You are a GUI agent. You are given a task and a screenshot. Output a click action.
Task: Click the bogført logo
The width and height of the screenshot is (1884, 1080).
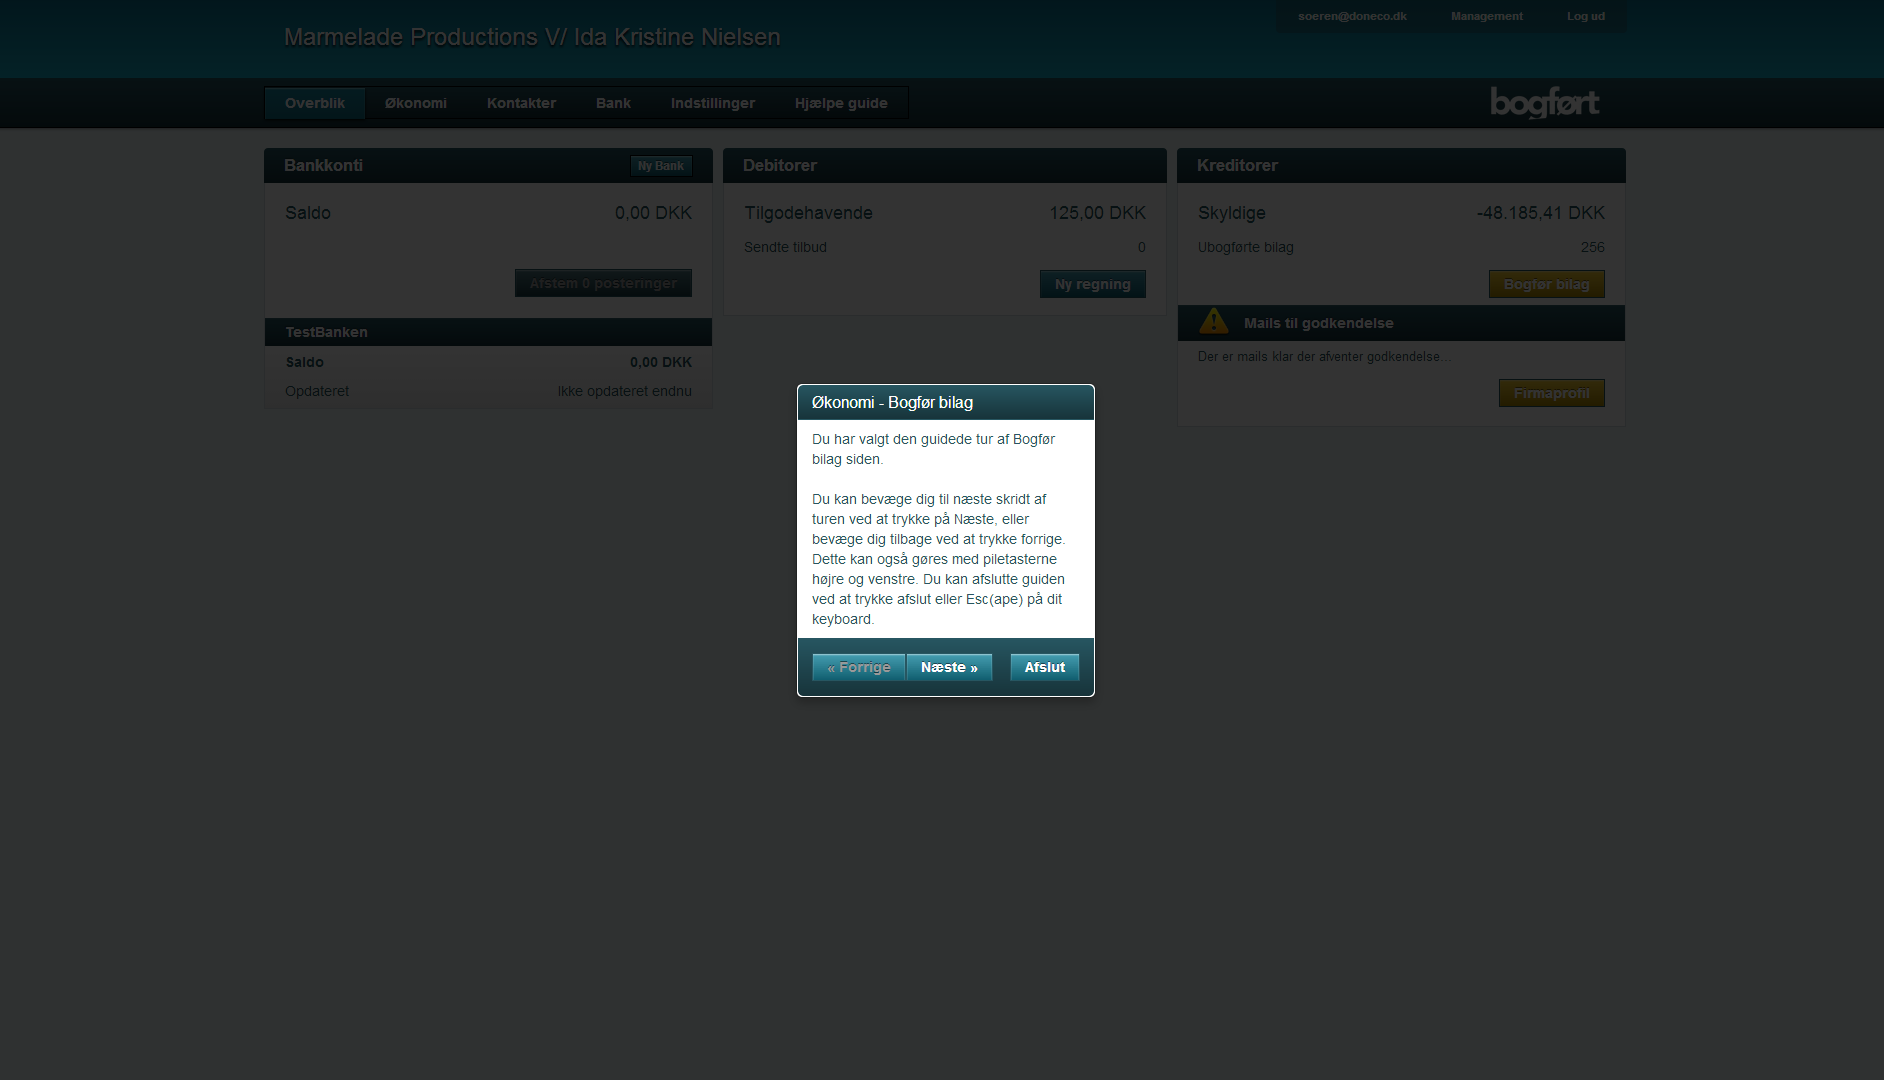pos(1544,102)
